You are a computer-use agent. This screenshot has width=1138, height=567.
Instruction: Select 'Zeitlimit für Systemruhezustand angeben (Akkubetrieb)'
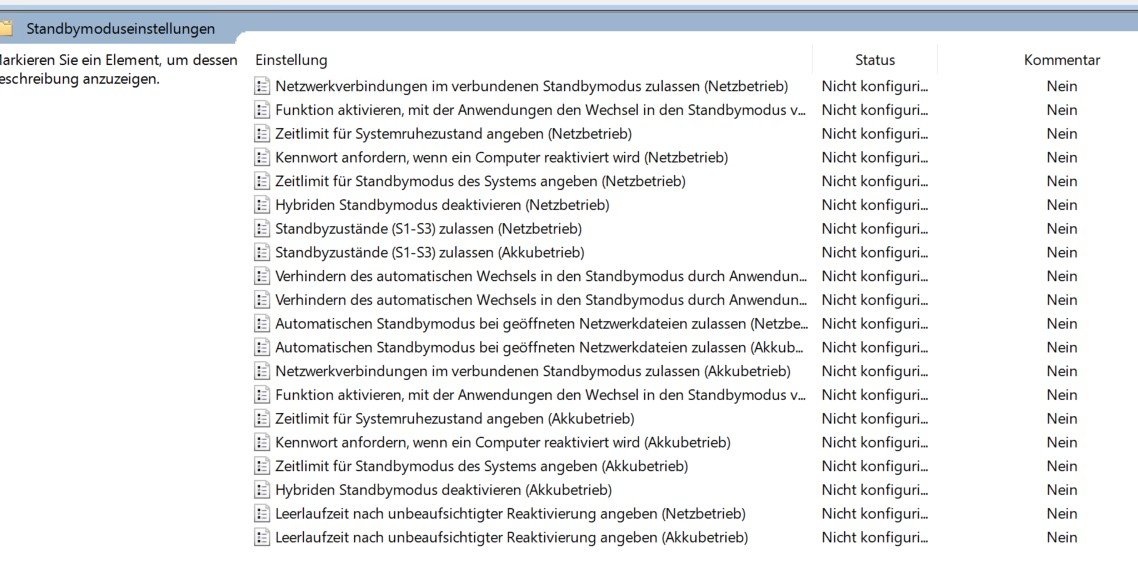click(x=455, y=419)
